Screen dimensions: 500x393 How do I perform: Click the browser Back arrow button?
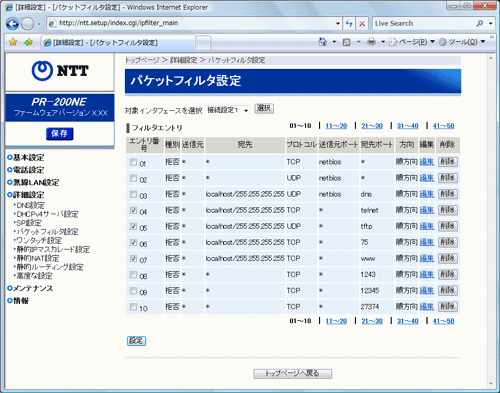(x=12, y=24)
